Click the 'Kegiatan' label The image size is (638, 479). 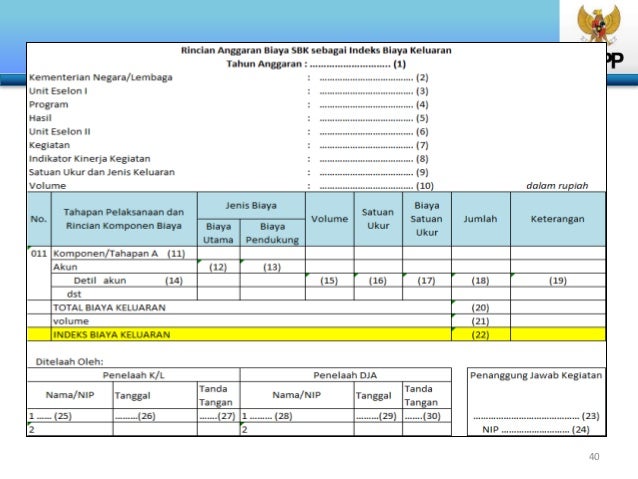pyautogui.click(x=50, y=145)
